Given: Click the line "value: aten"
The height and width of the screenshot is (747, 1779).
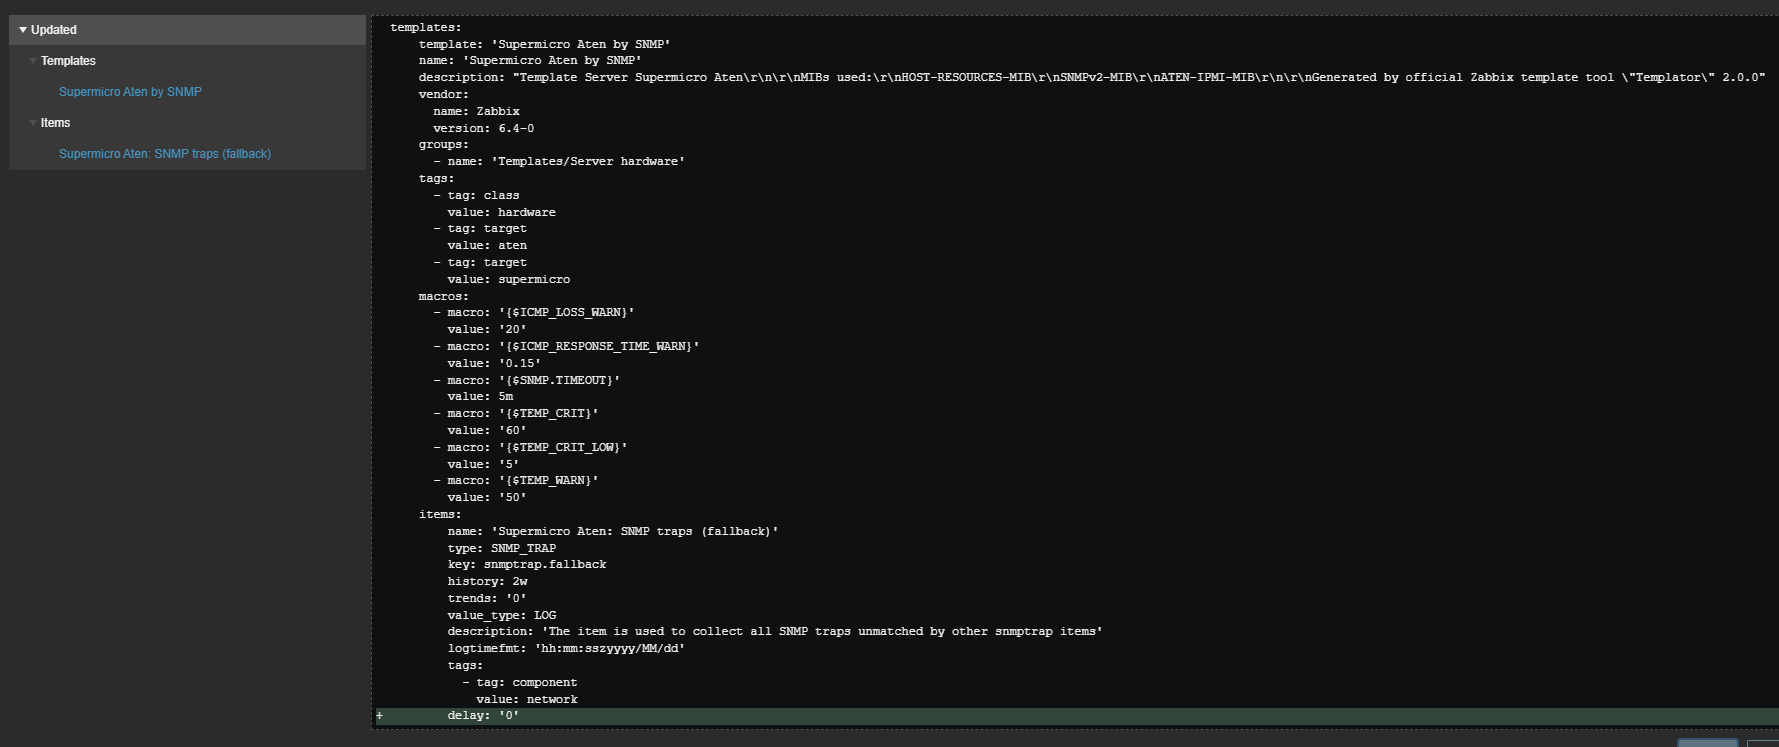Looking at the screenshot, I should click(487, 245).
